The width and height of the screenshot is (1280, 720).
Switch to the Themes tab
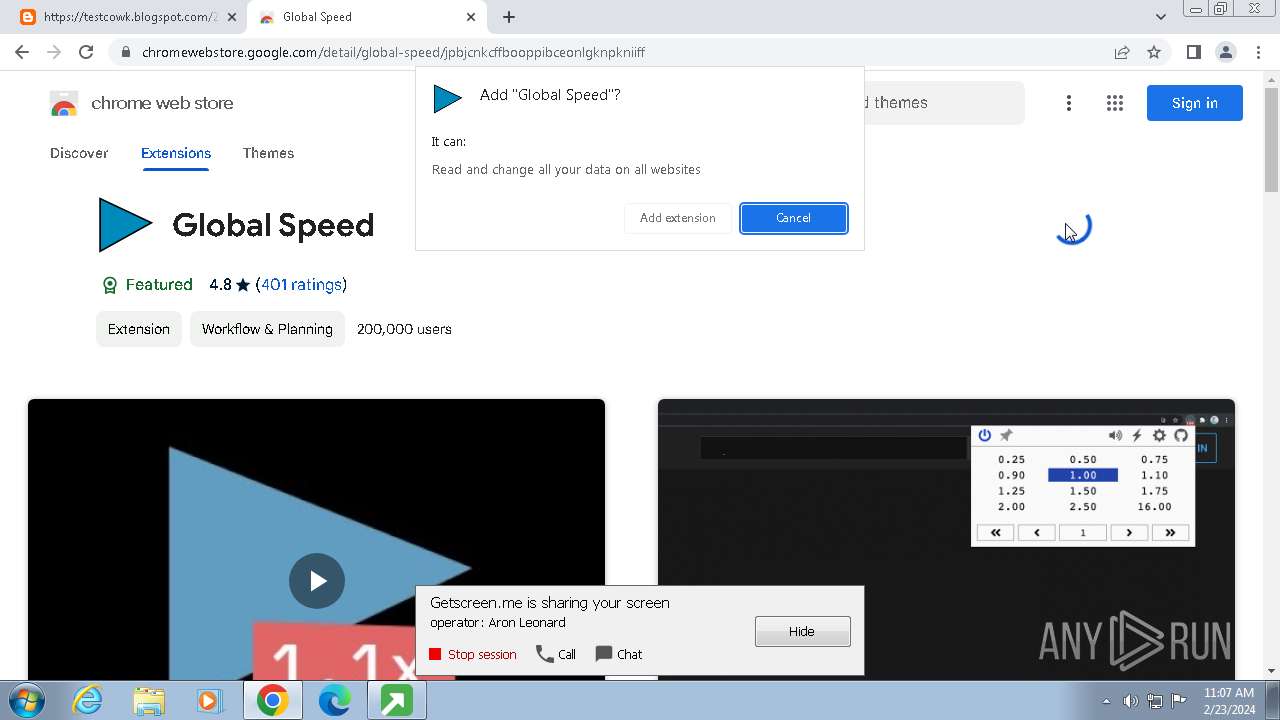(x=268, y=153)
